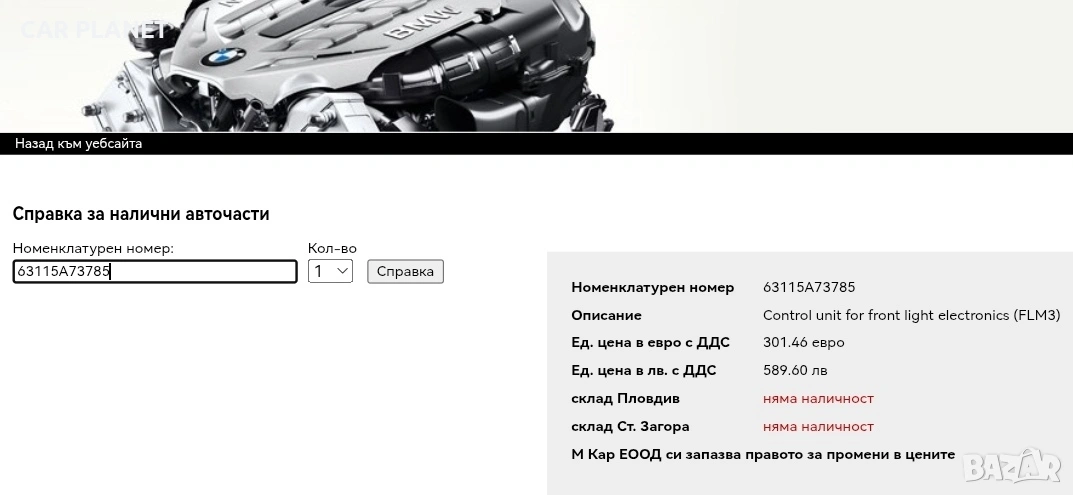Screen dimensions: 1073x495
Task: Click the Bazar watermark logo
Action: (1011, 465)
